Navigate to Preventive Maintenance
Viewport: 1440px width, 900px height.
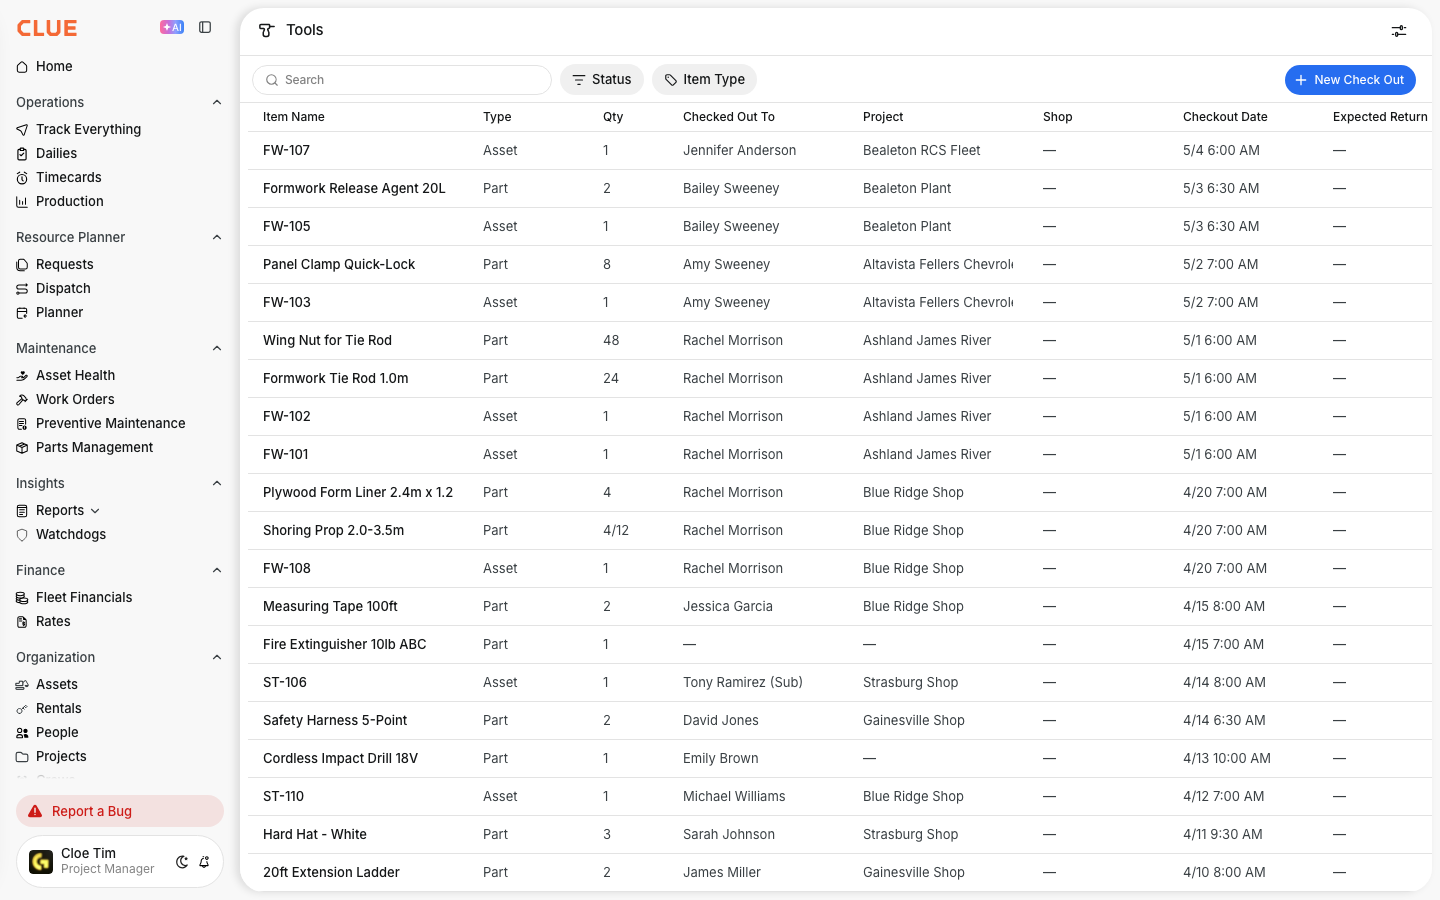pos(110,424)
